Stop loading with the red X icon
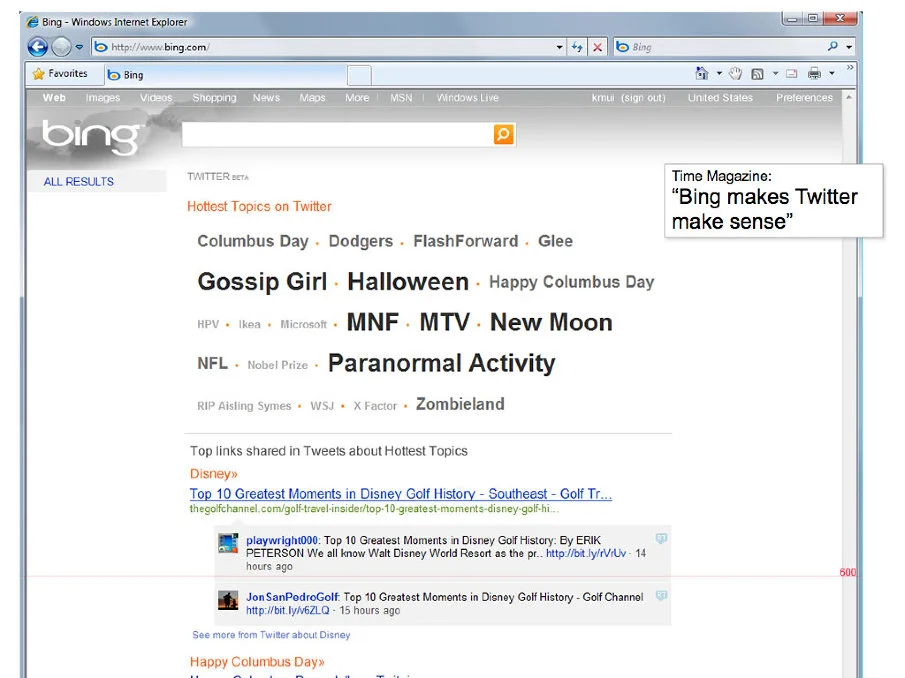This screenshot has width=905, height=678. click(x=597, y=47)
